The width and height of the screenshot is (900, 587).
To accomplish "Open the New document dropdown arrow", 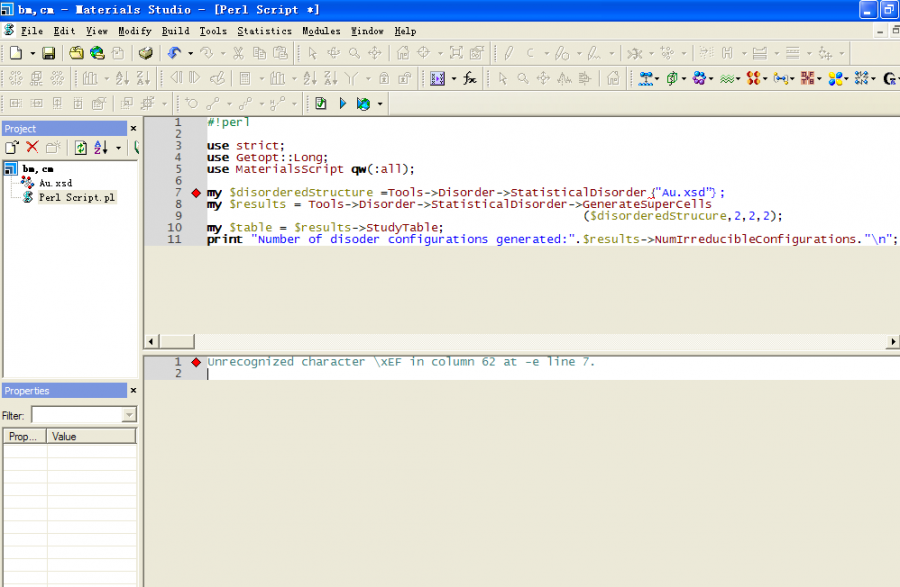I will [33, 53].
